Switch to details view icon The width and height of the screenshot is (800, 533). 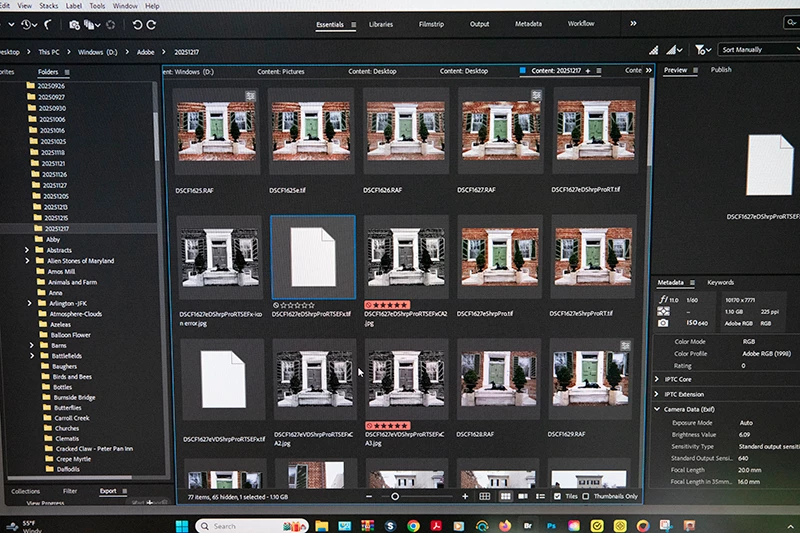point(523,496)
